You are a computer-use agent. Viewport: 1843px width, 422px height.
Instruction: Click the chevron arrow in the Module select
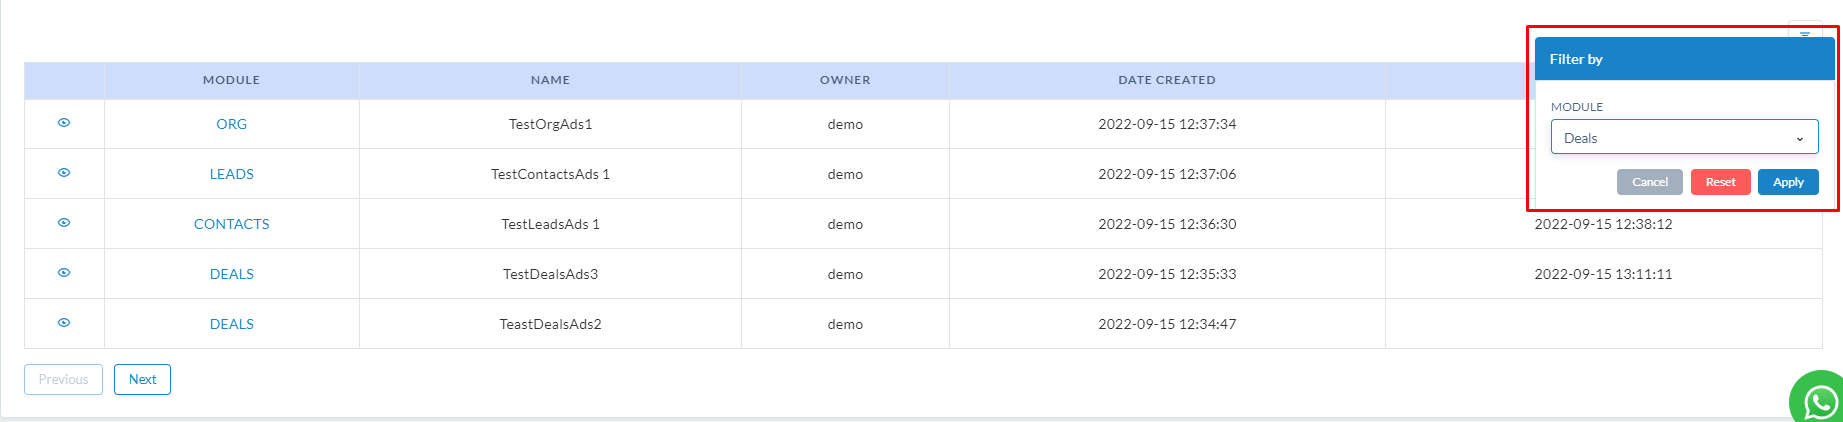(1800, 139)
